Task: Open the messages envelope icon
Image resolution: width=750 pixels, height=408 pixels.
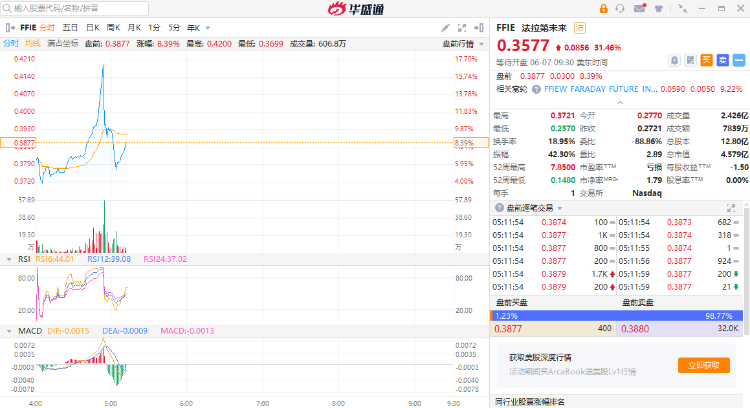Action: [638, 8]
